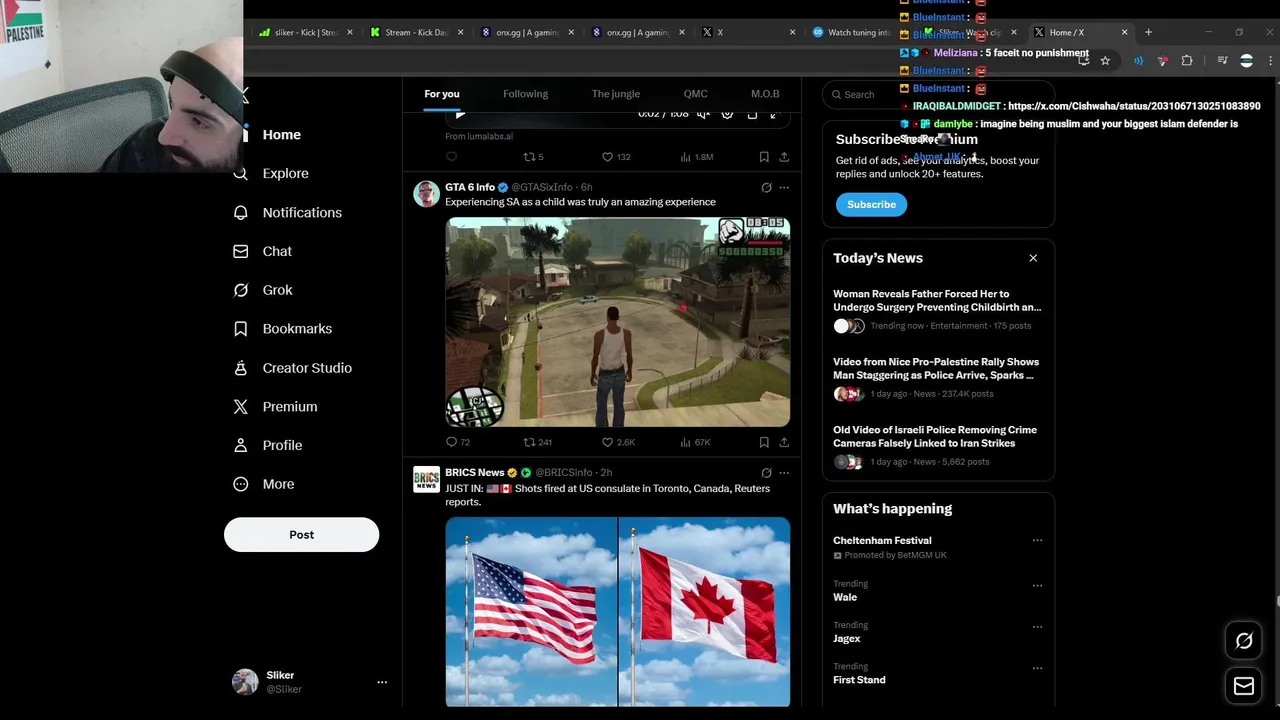This screenshot has width=1280, height=720.
Task: Bookmark the GTA 6 Info post
Action: [764, 442]
